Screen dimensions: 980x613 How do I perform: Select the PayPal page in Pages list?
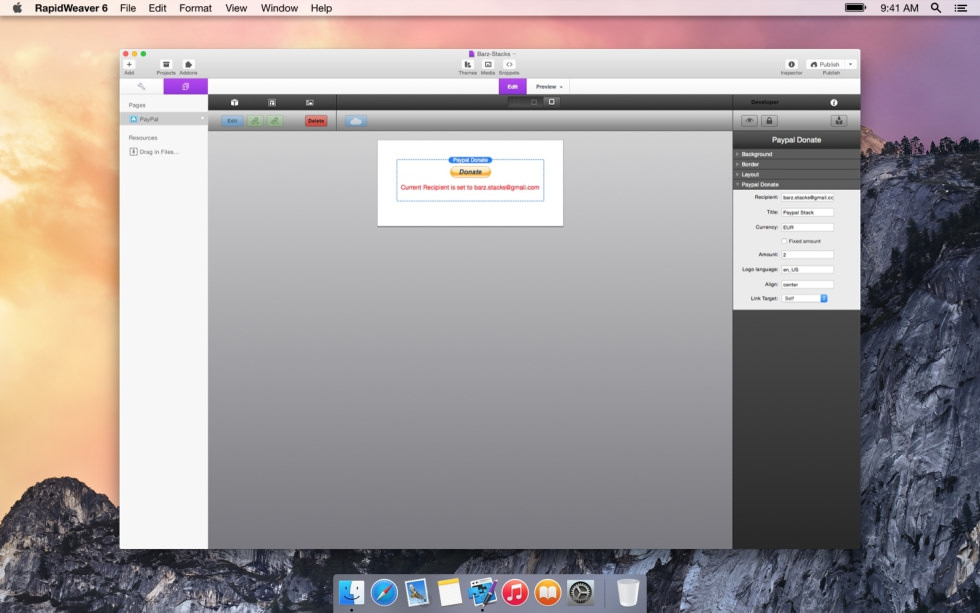[164, 119]
